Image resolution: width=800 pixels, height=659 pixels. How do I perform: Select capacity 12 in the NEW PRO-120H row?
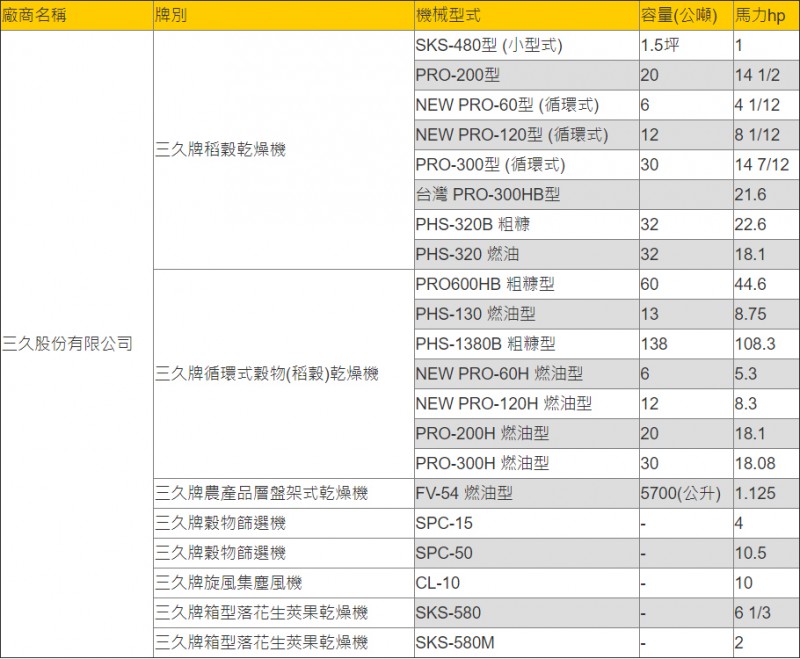pyautogui.click(x=686, y=403)
